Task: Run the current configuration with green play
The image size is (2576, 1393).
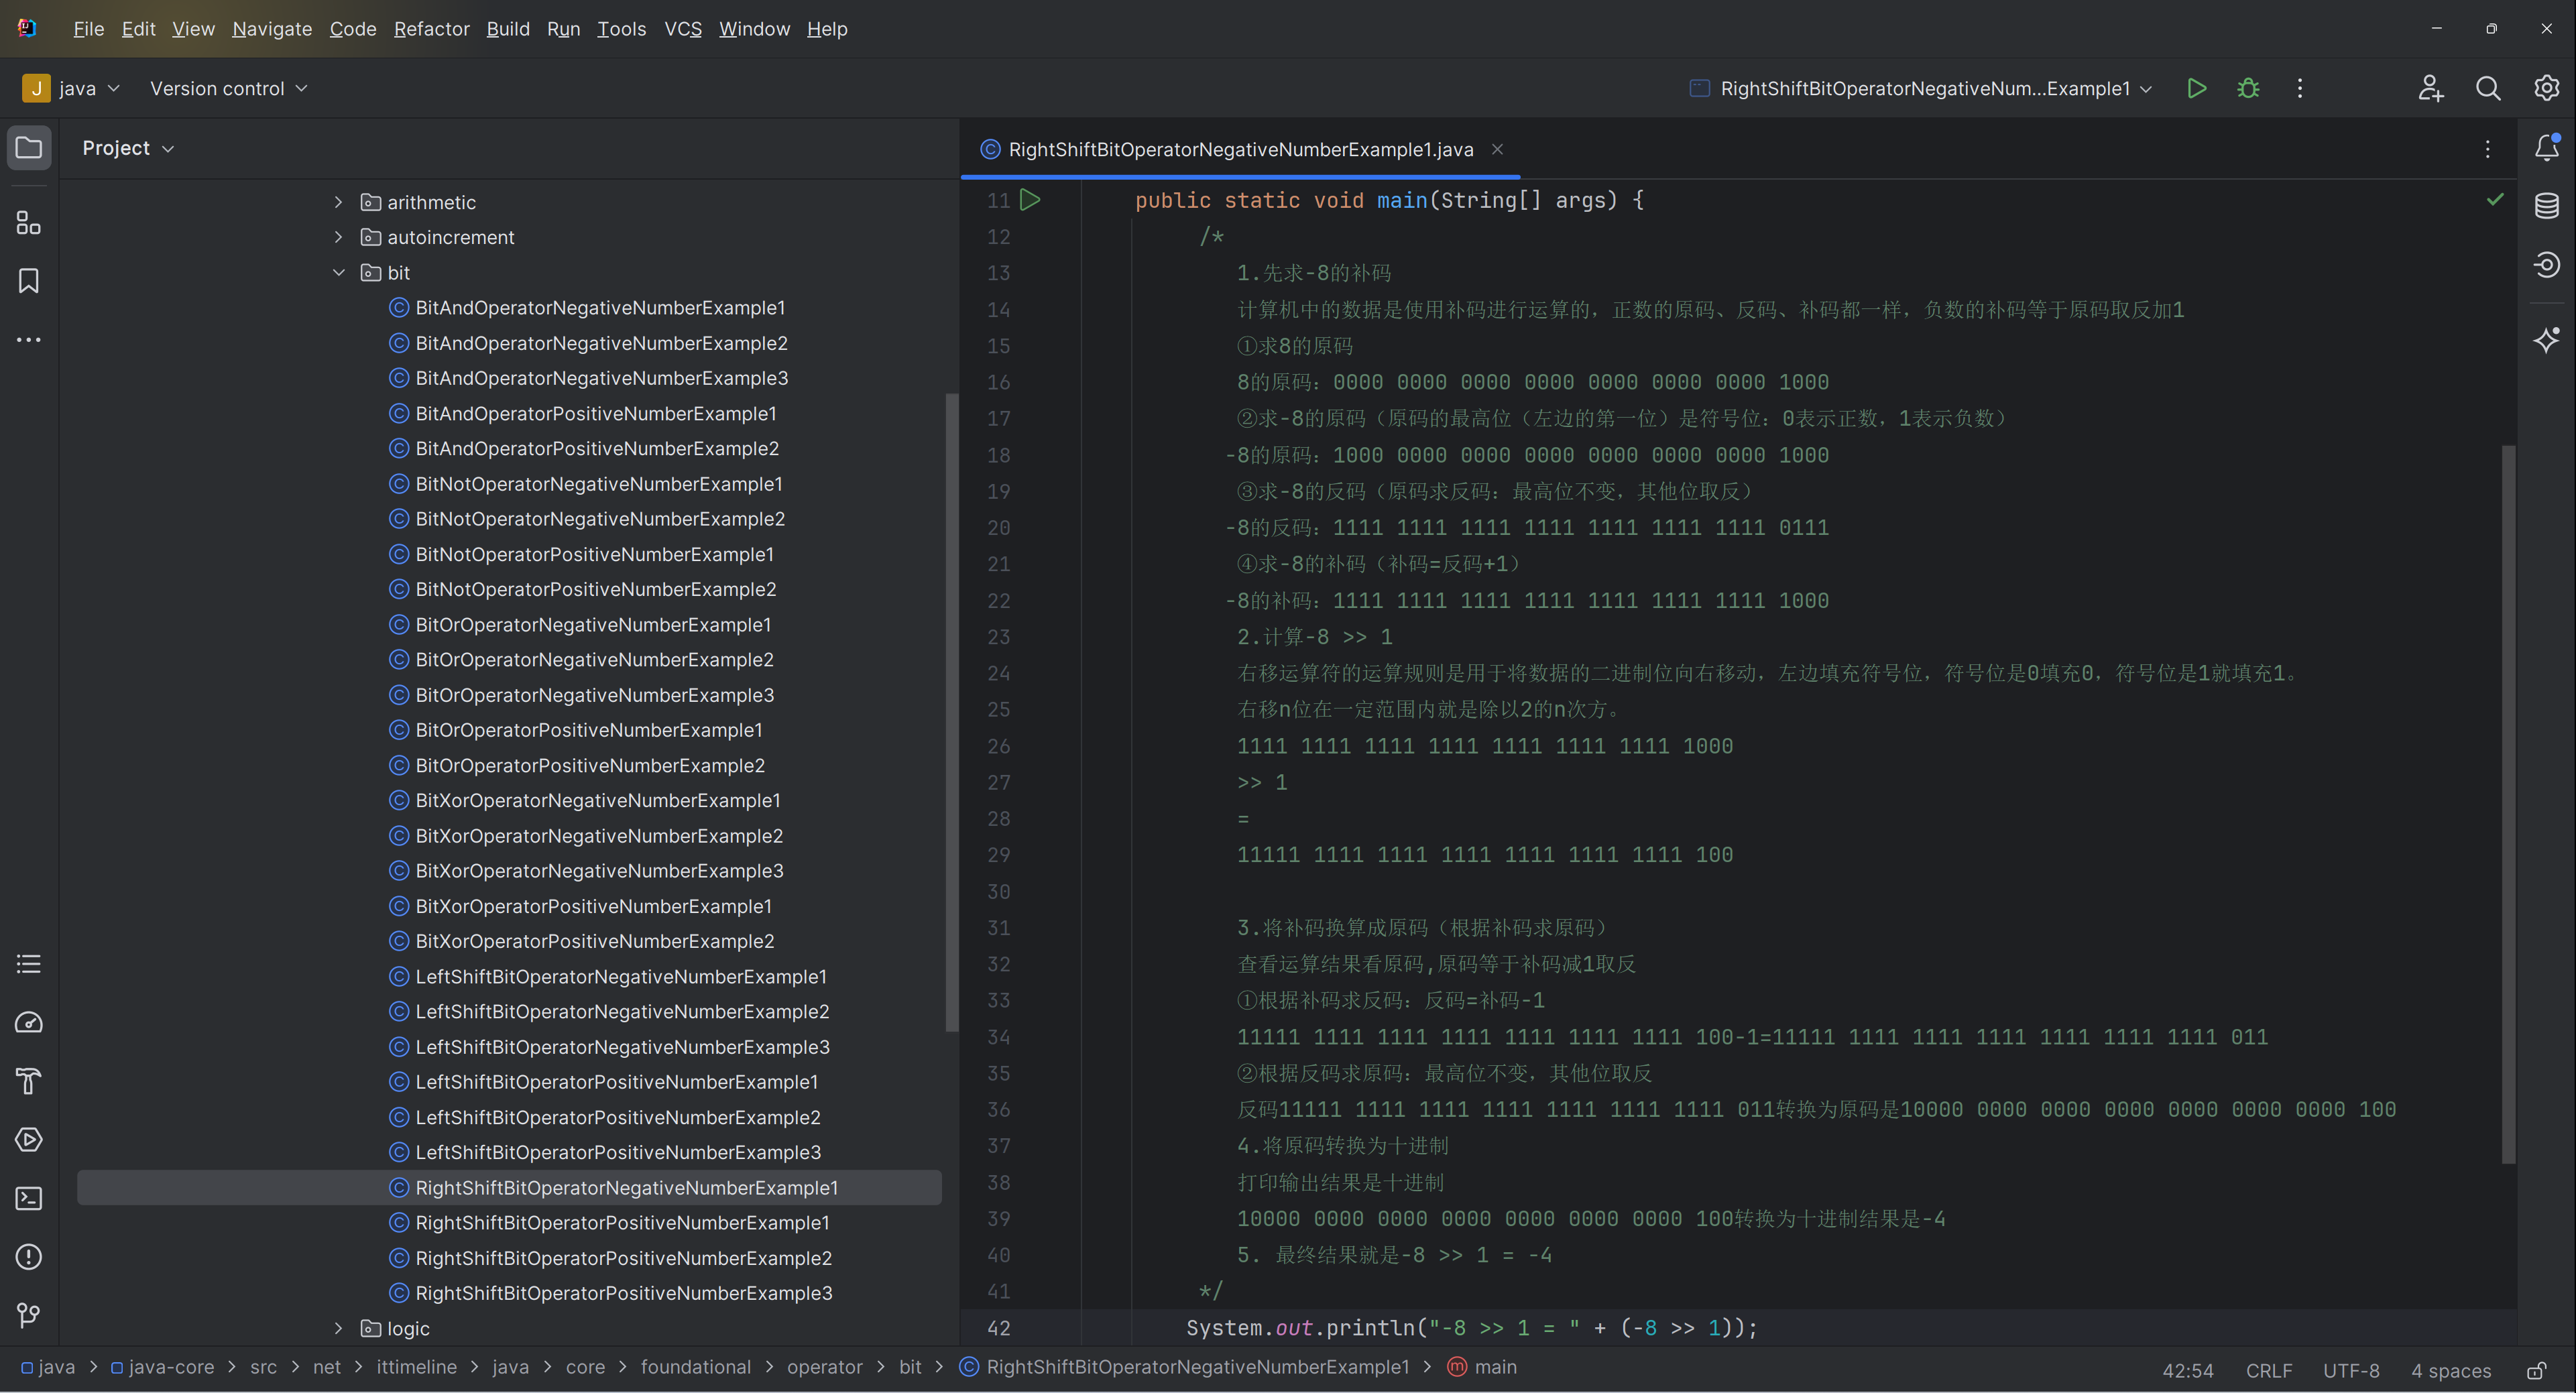Action: [x=2197, y=88]
